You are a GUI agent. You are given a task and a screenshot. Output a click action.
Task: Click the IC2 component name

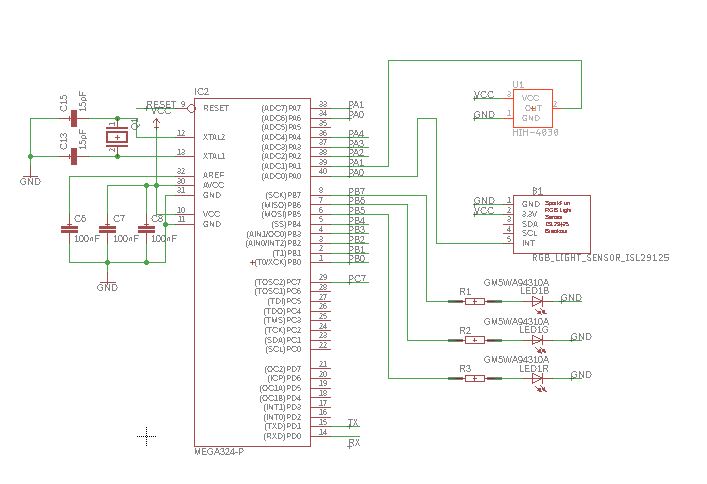202,92
